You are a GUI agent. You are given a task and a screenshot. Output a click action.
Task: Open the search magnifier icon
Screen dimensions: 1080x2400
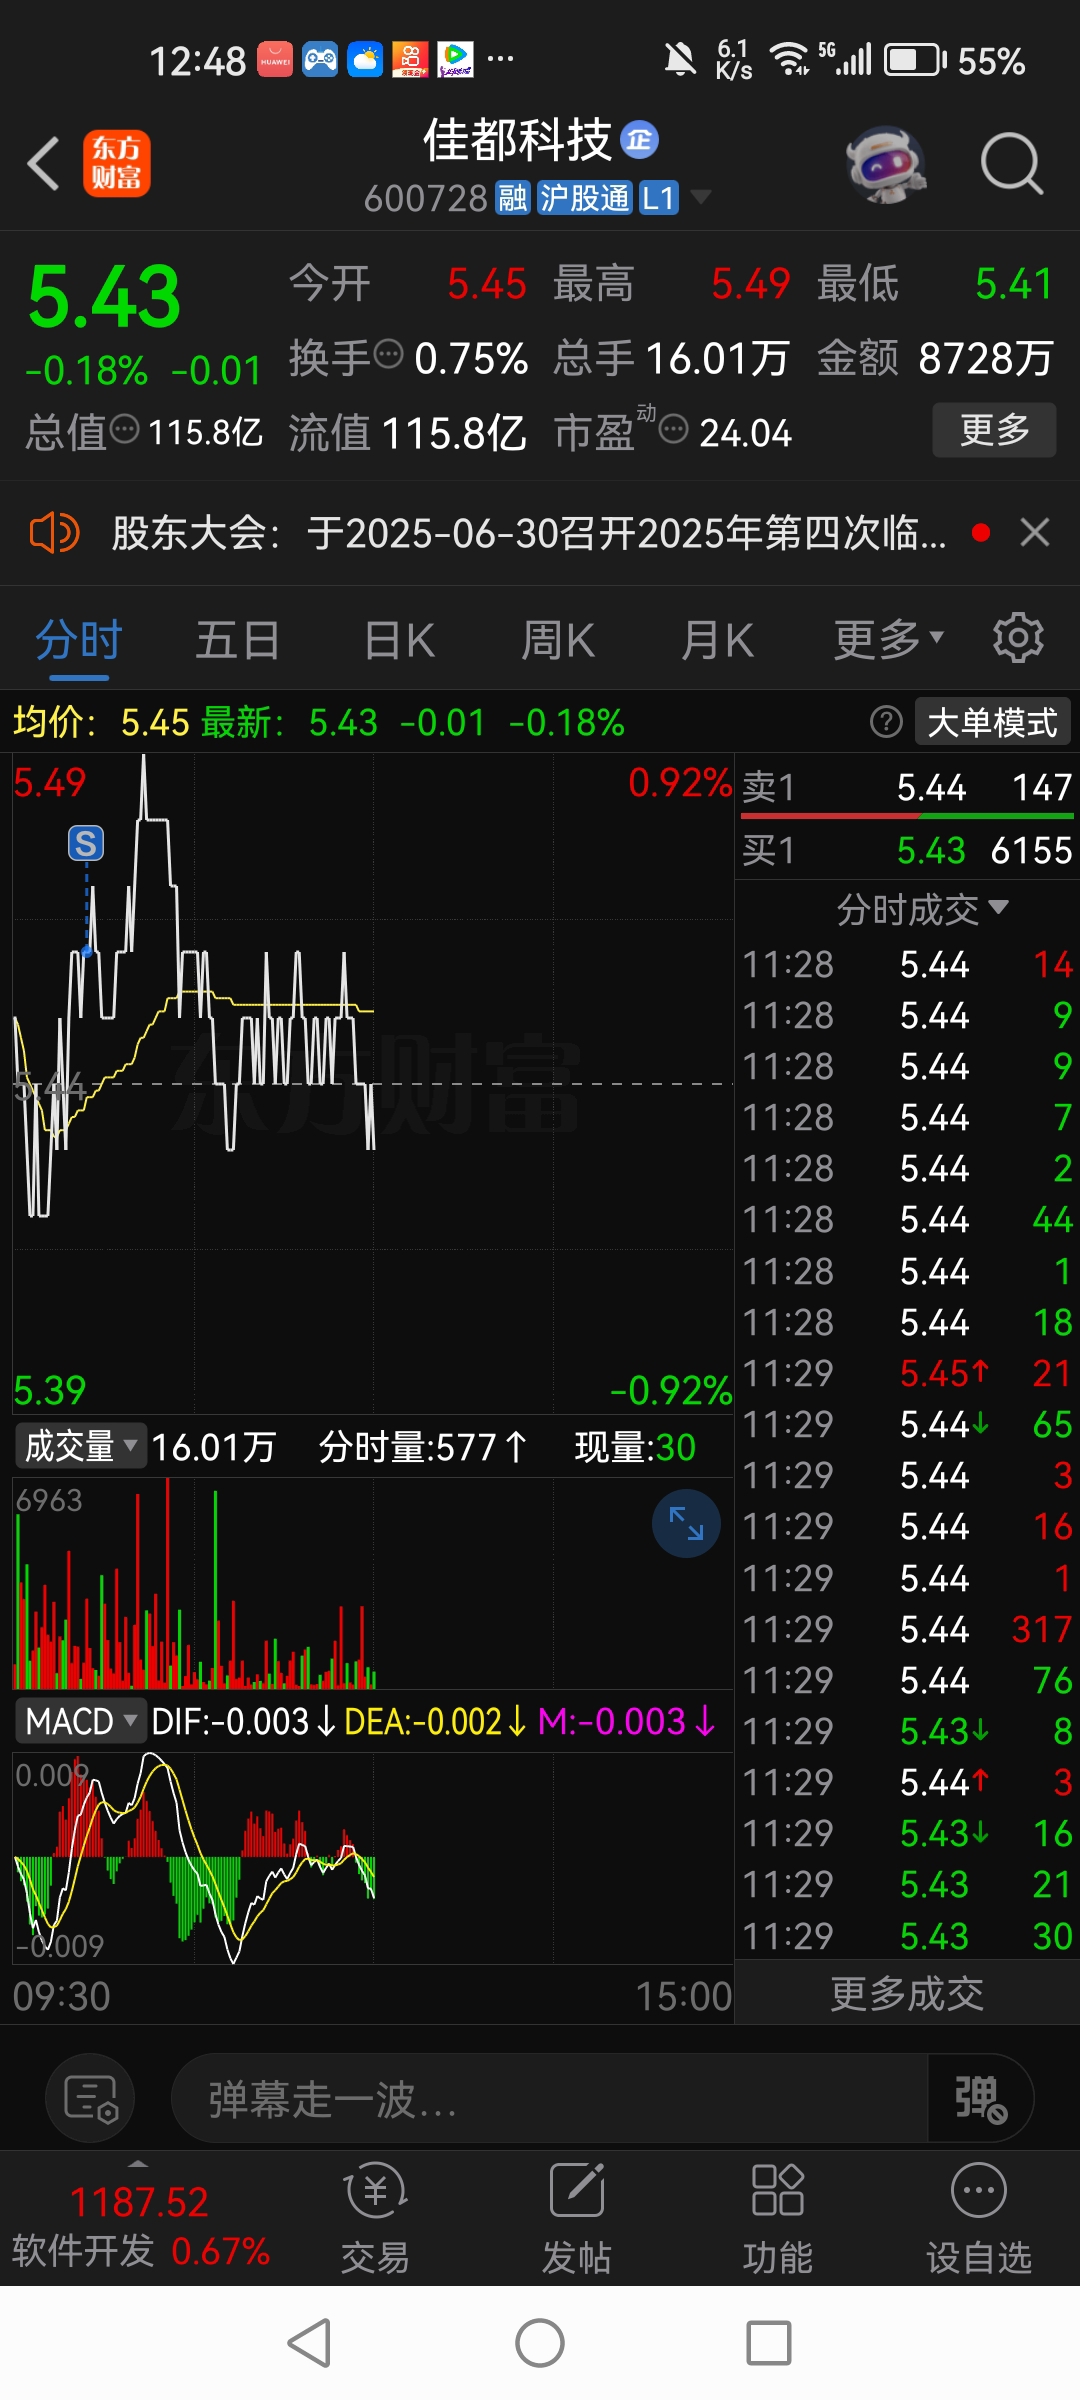pos(1012,163)
